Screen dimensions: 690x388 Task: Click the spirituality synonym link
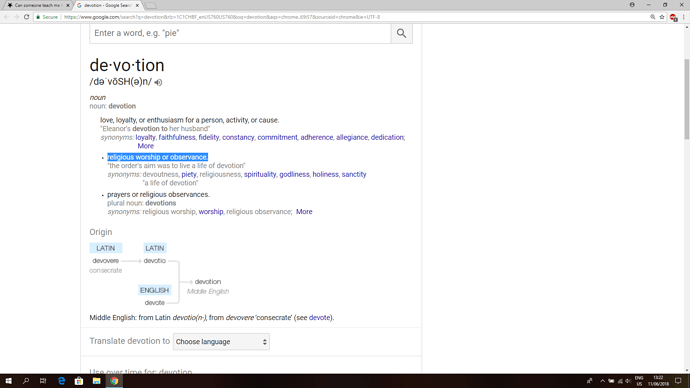(260, 174)
